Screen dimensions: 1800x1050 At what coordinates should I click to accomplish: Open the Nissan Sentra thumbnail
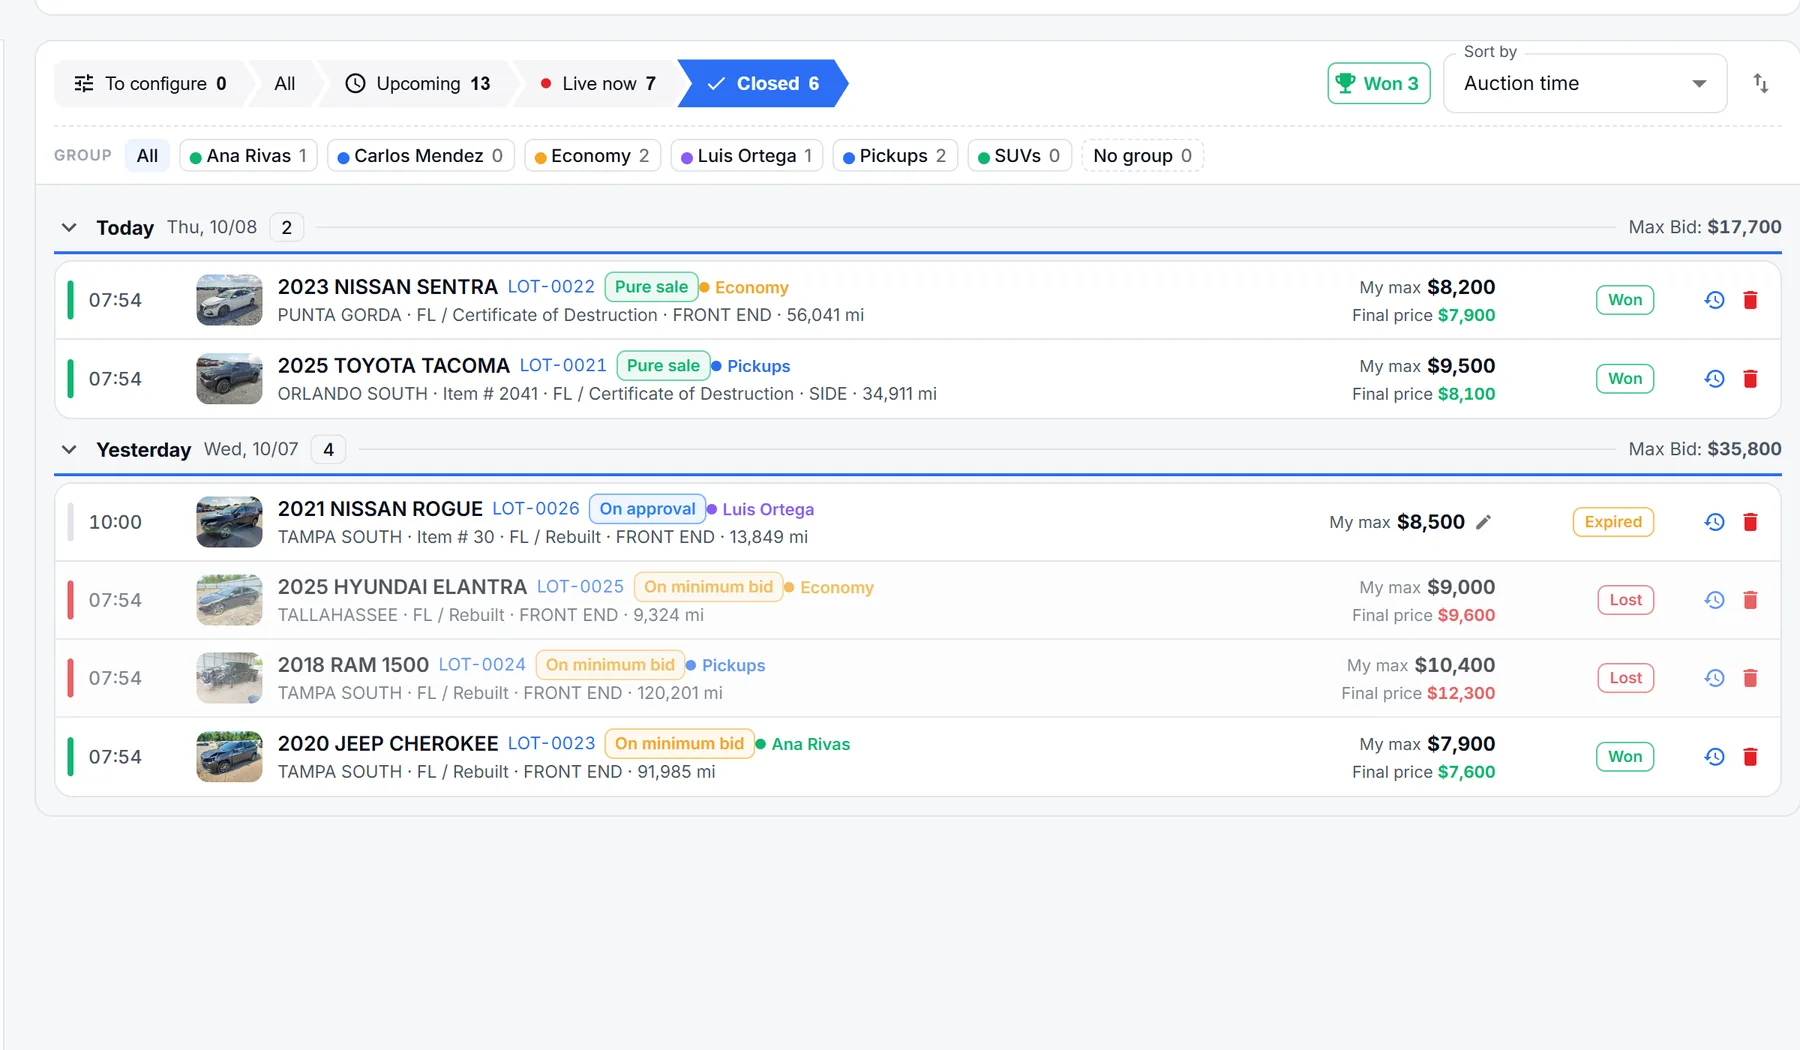tap(229, 300)
